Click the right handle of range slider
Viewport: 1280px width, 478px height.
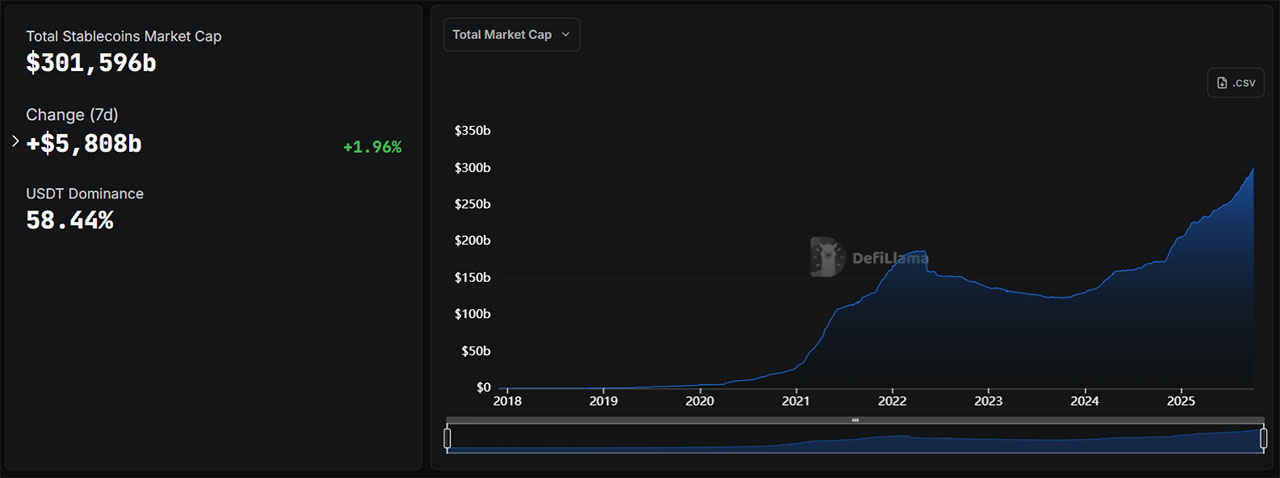(x=1264, y=438)
